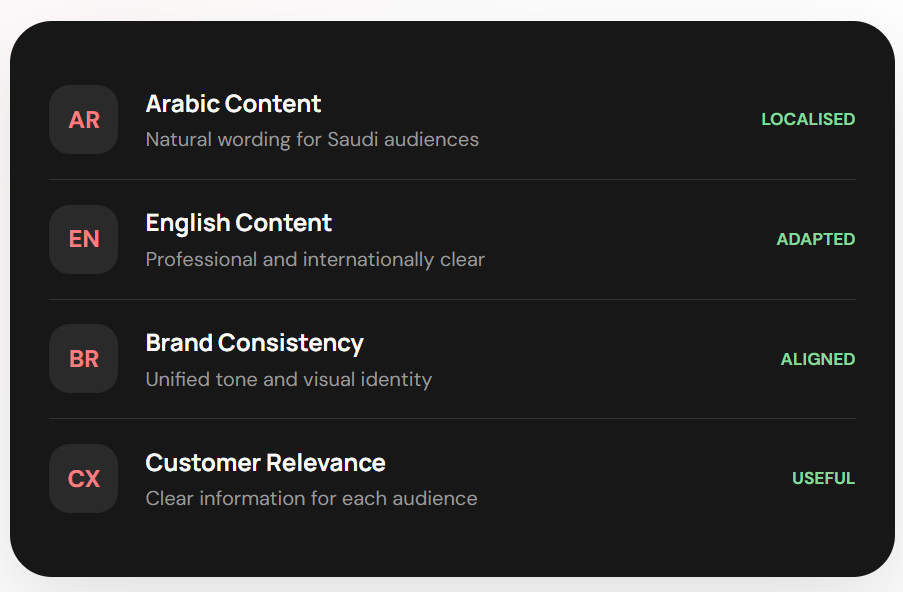
Task: Select the CX icon badge
Action: [84, 479]
